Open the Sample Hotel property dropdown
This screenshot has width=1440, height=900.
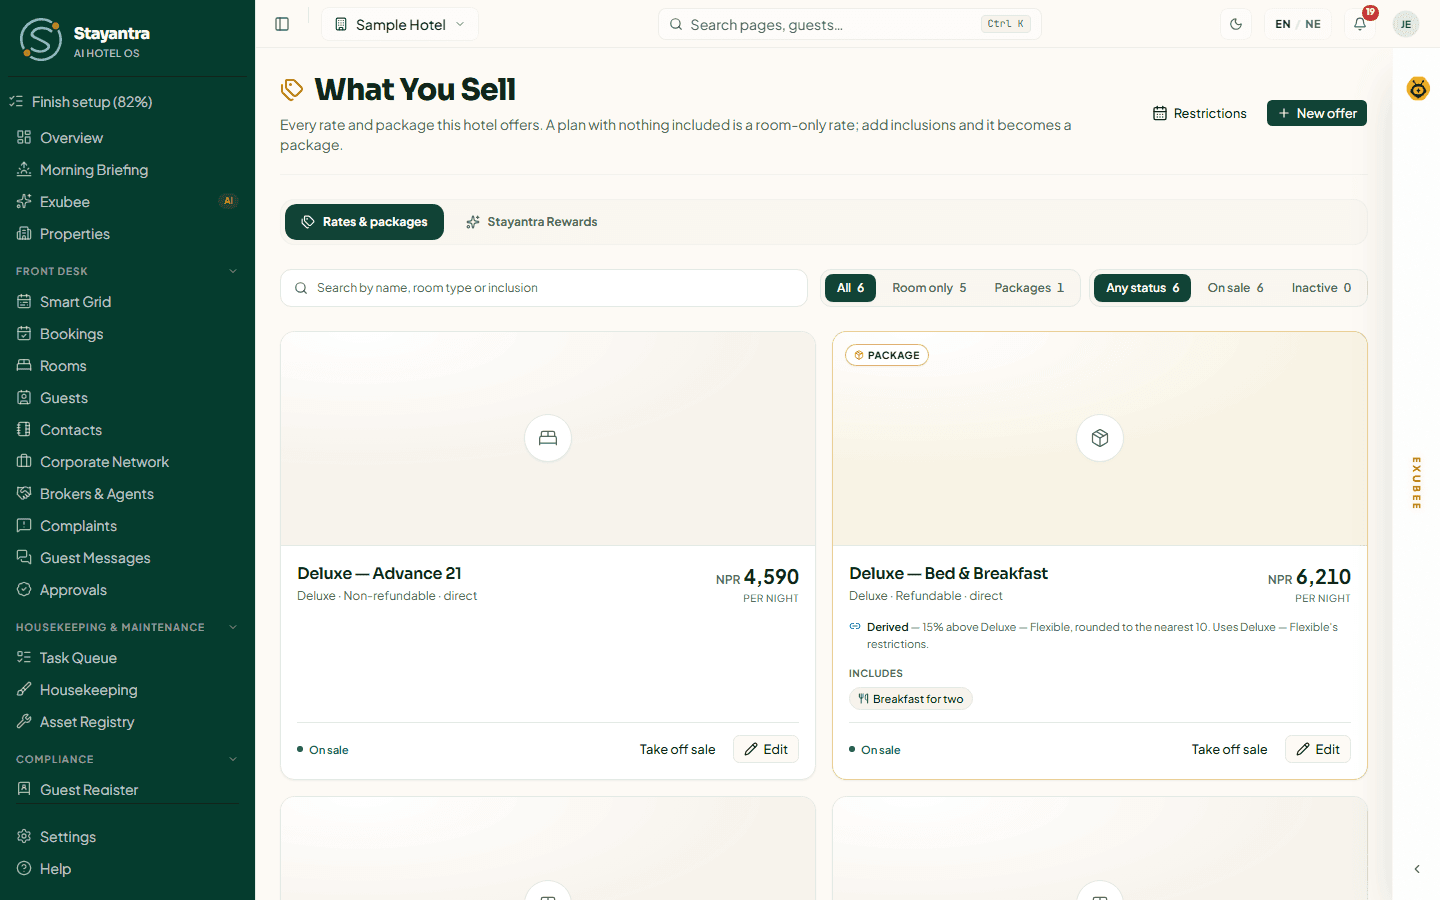point(400,24)
